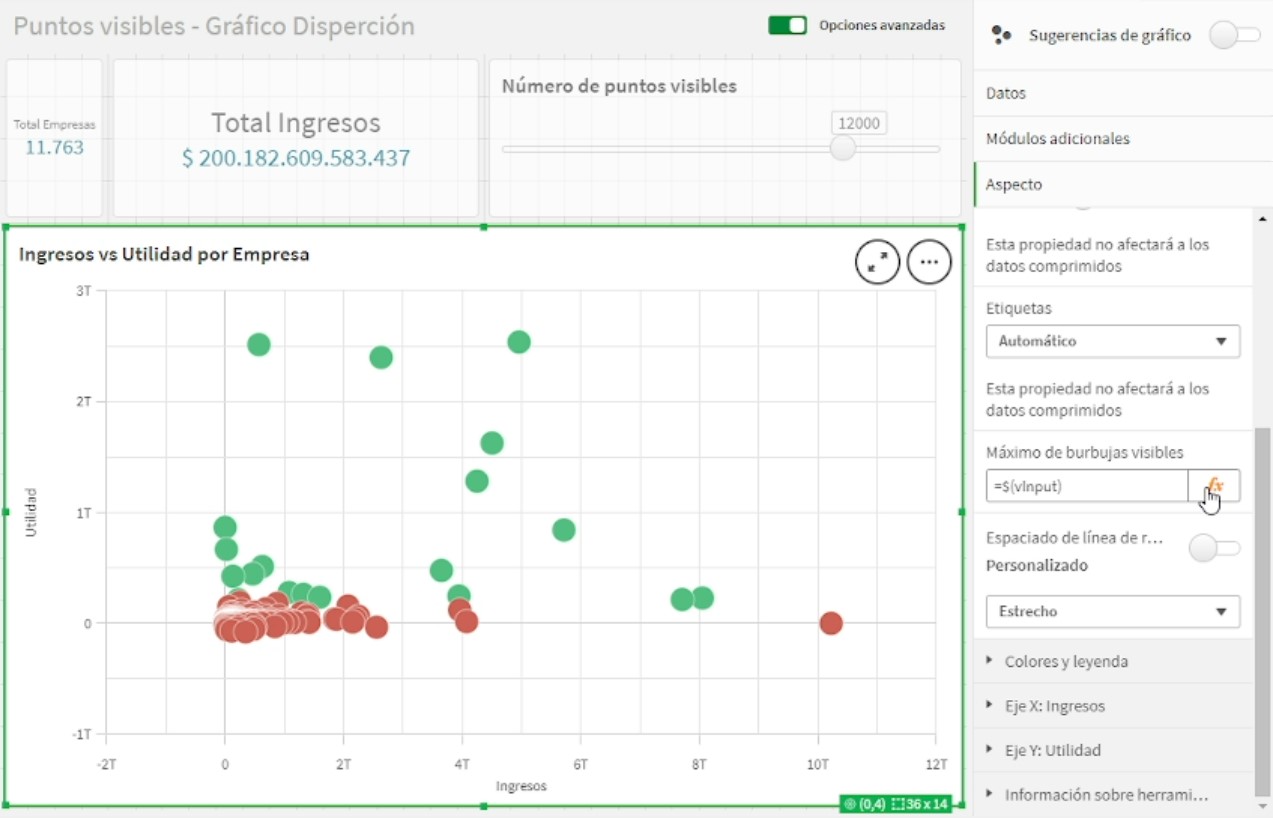Screen dimensions: 1273x818
Task: Open the Etiquetas dropdown set to Automático
Action: pyautogui.click(x=1112, y=341)
